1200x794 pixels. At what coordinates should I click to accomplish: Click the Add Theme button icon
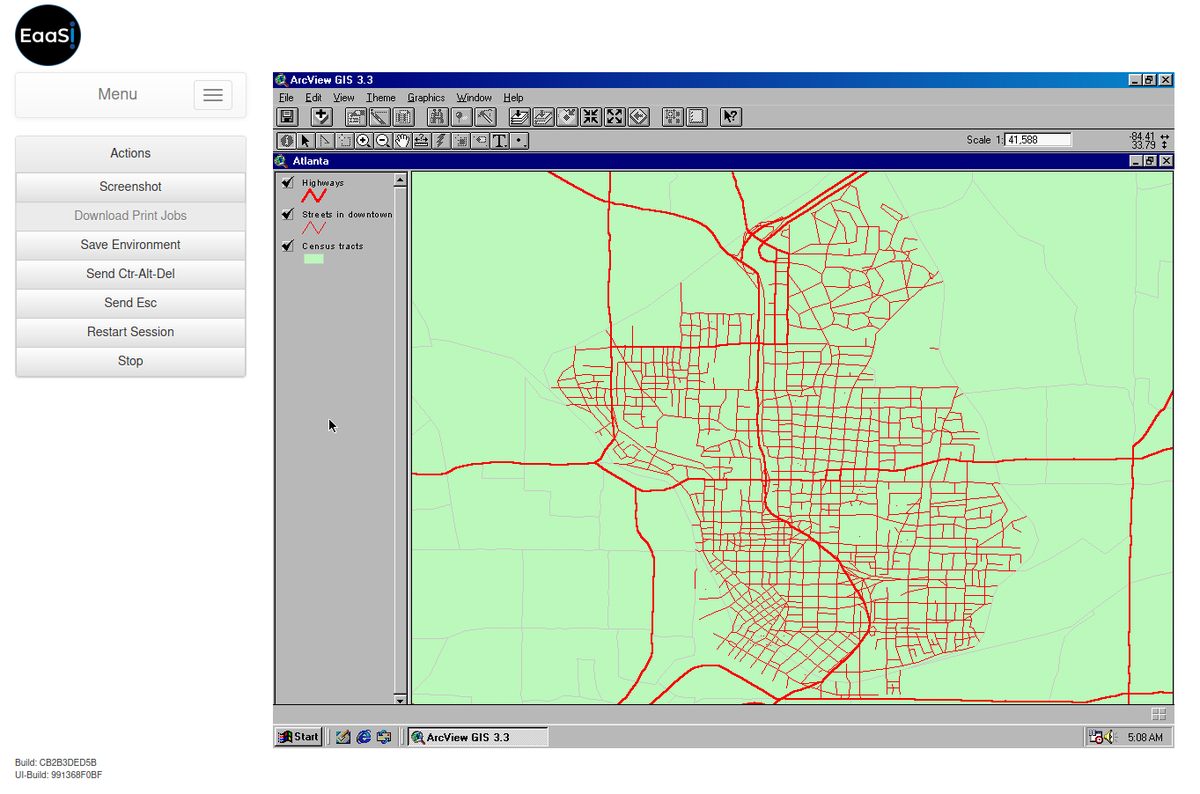[321, 117]
